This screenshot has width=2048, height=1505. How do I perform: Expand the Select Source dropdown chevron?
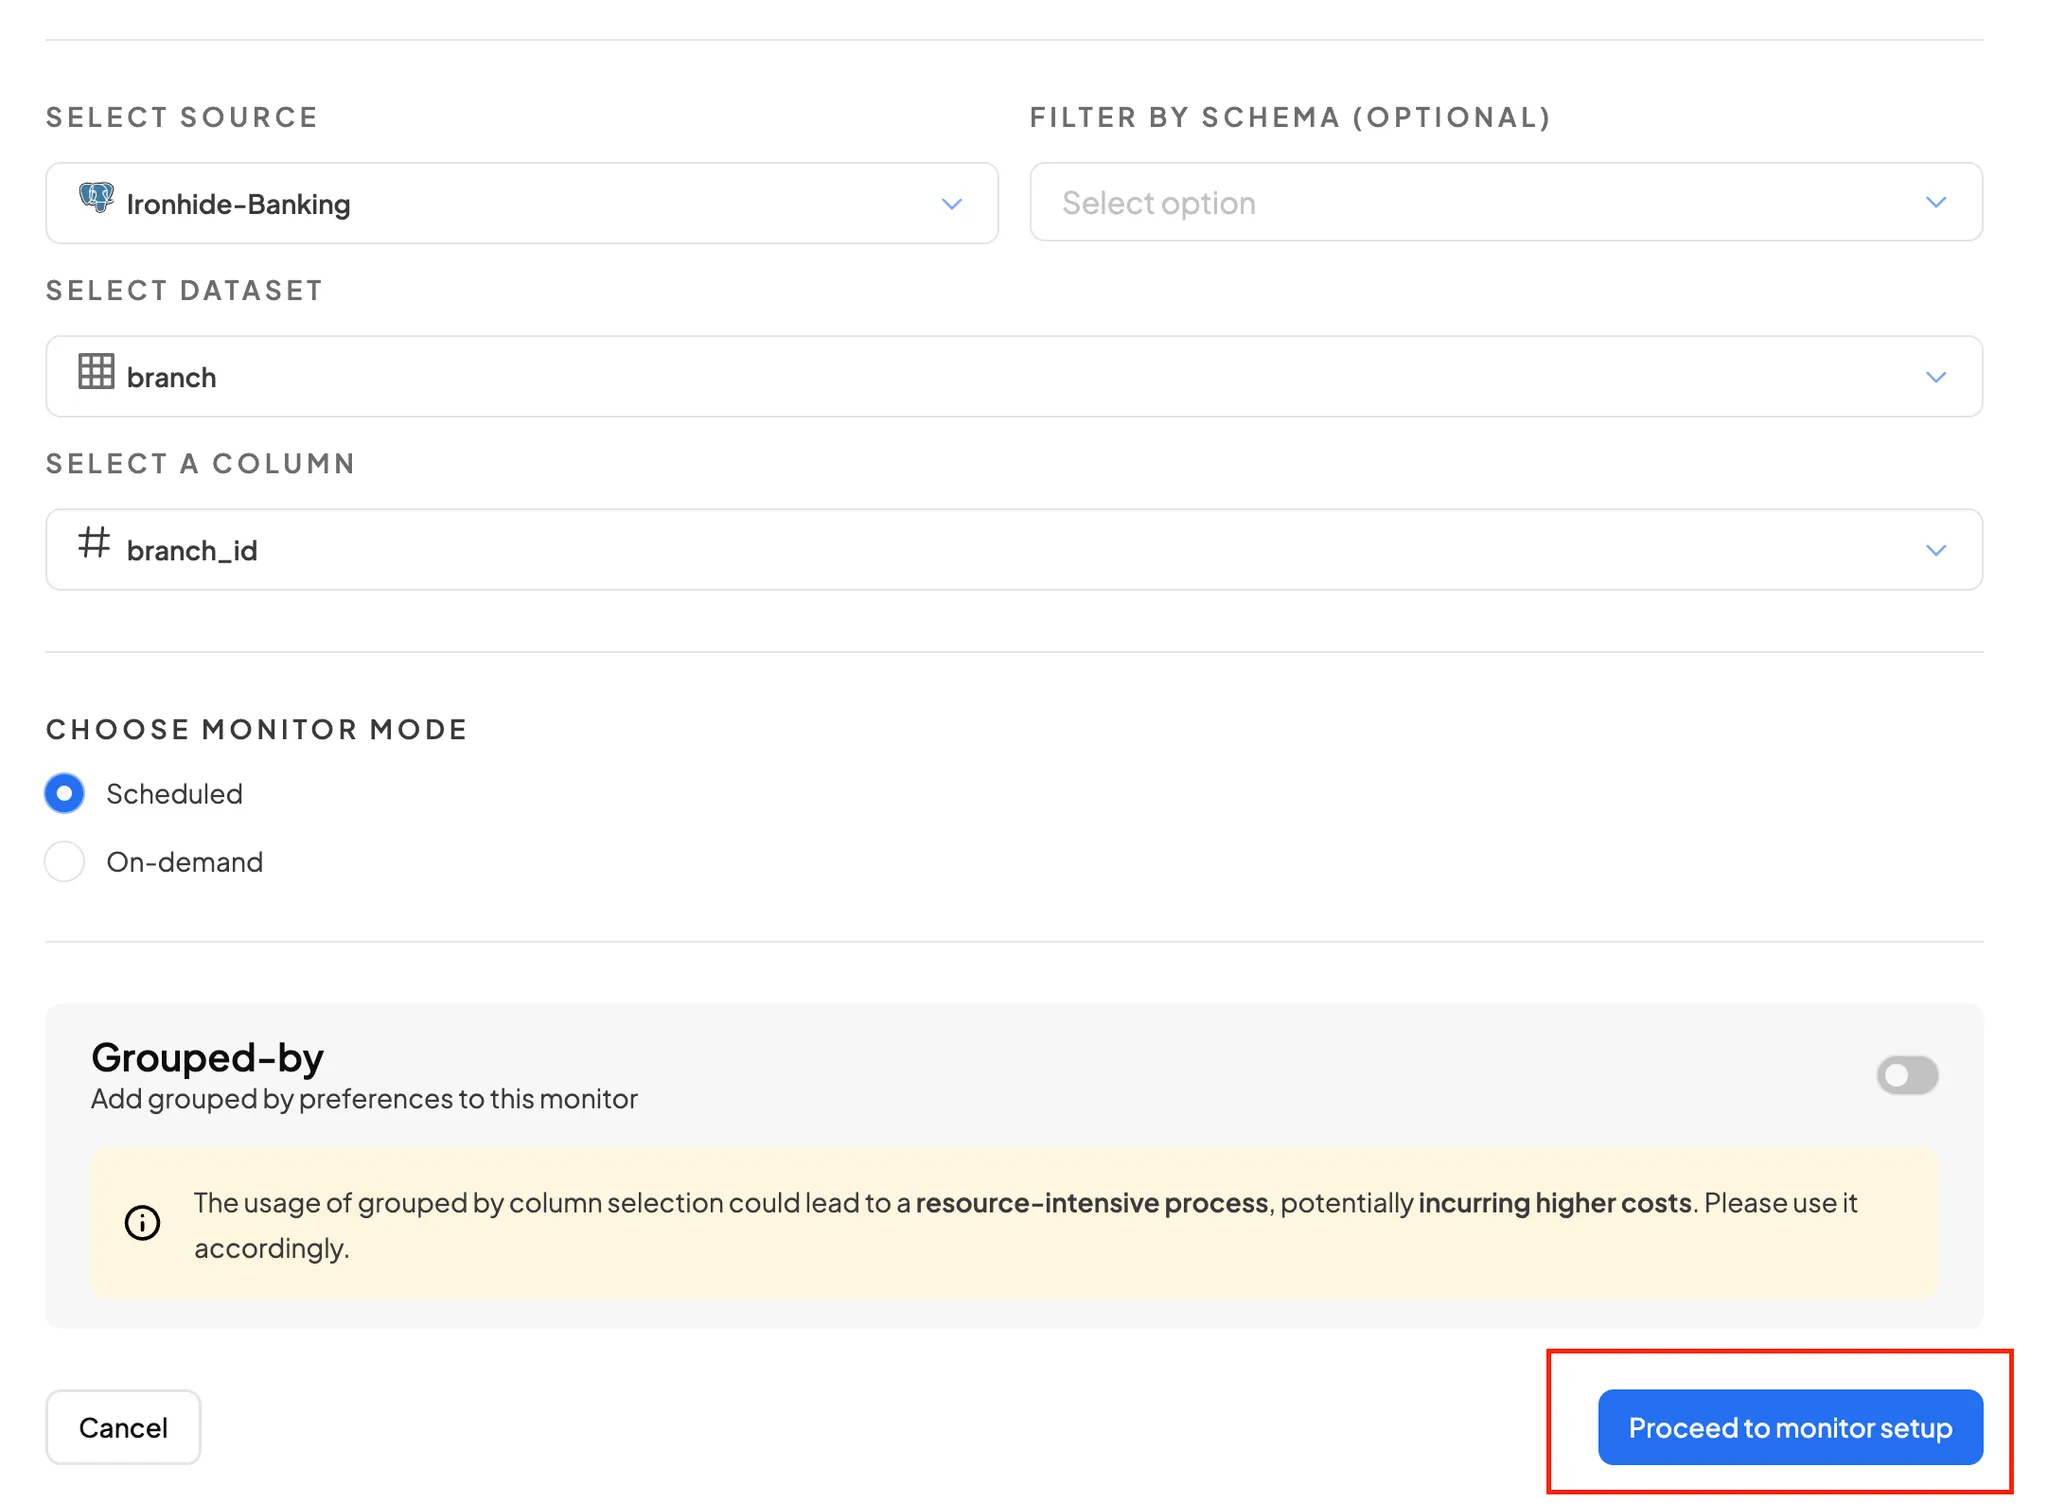951,204
